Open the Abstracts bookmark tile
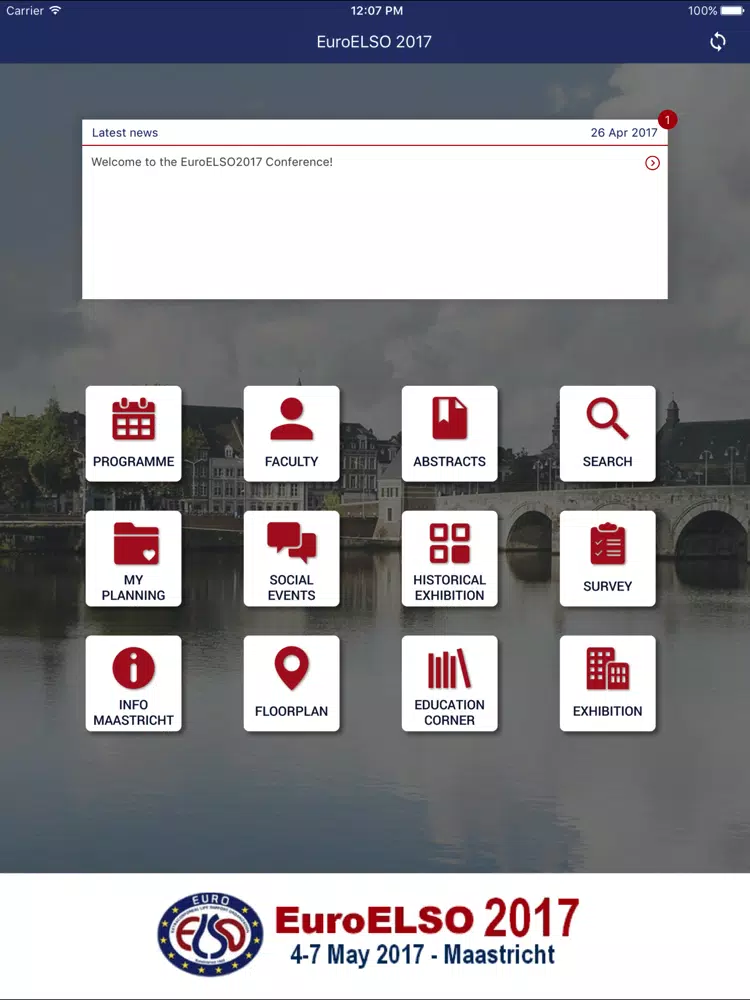750x1000 pixels. [450, 434]
